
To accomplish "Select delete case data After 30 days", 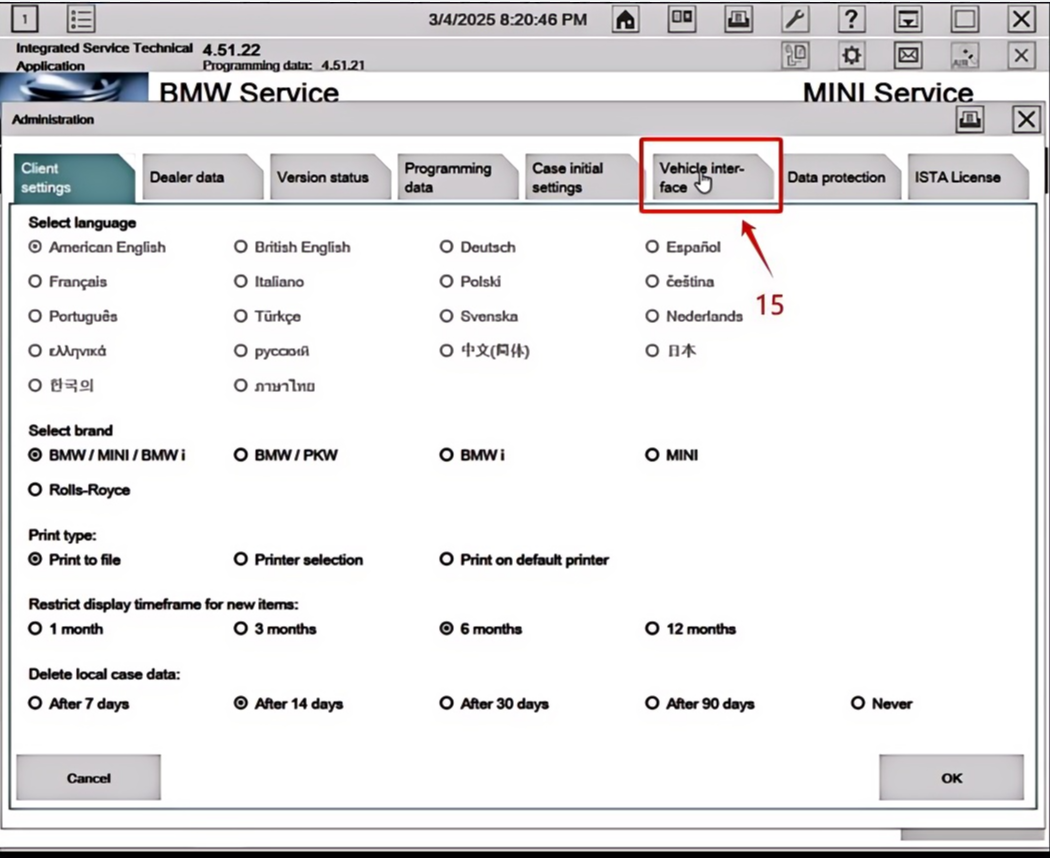I will coord(447,704).
